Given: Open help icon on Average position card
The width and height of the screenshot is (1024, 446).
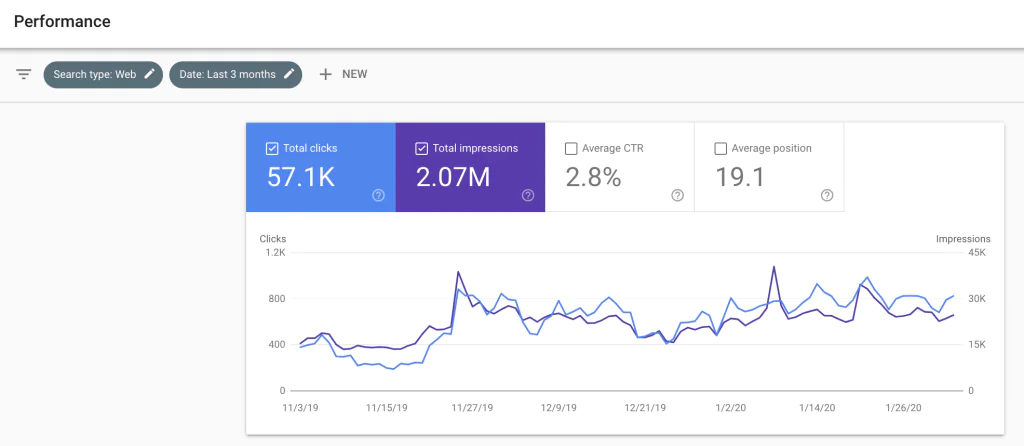Looking at the screenshot, I should tap(827, 195).
